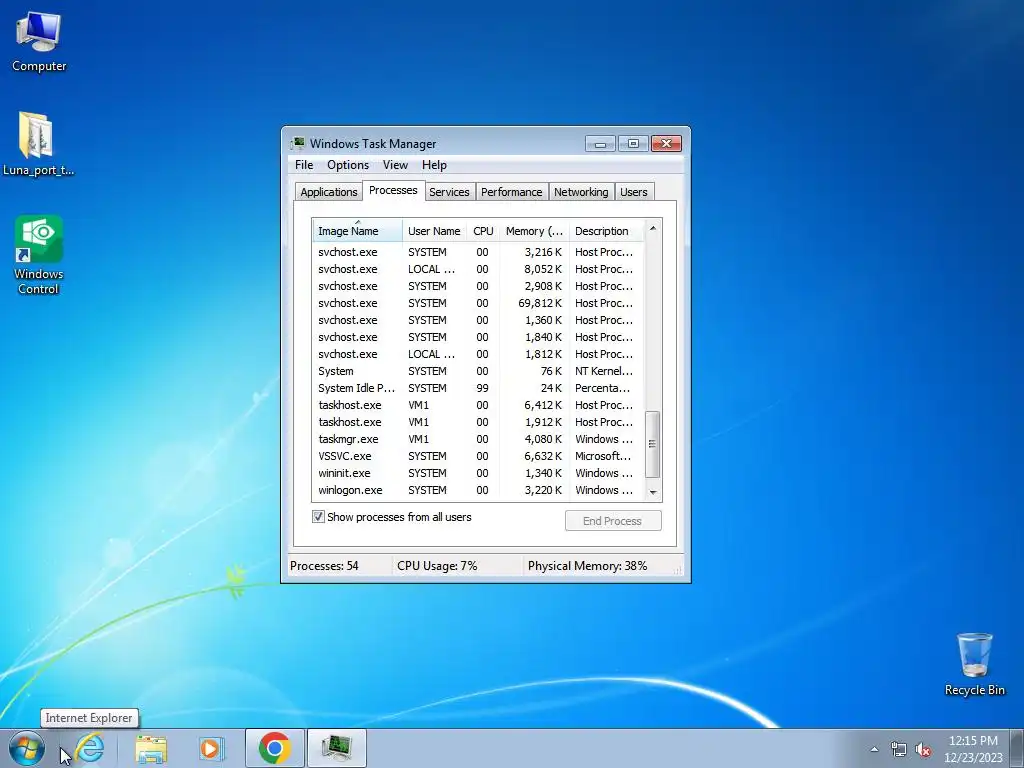This screenshot has width=1024, height=768.
Task: Select svchost.exe using 69,812 K memory
Action: (477, 303)
